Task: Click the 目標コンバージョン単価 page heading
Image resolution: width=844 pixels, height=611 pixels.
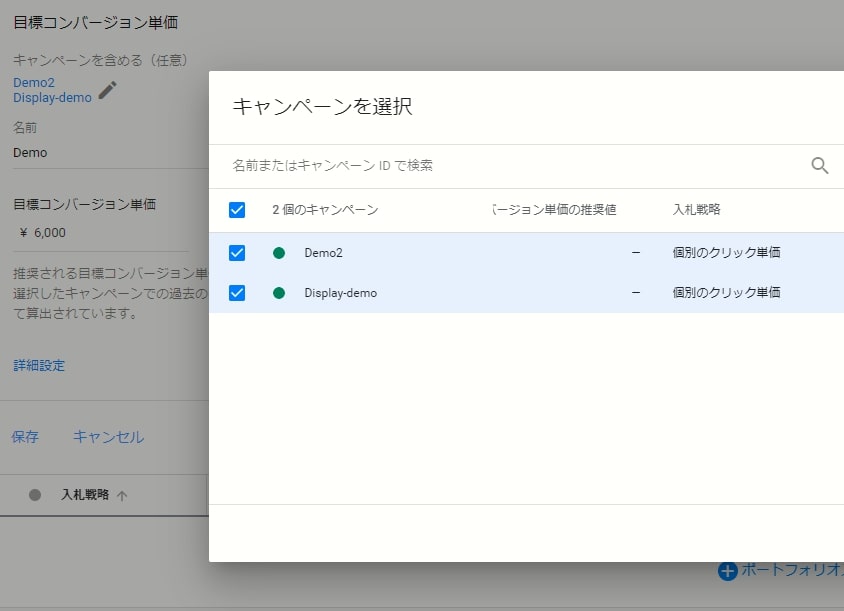Action: tap(95, 23)
